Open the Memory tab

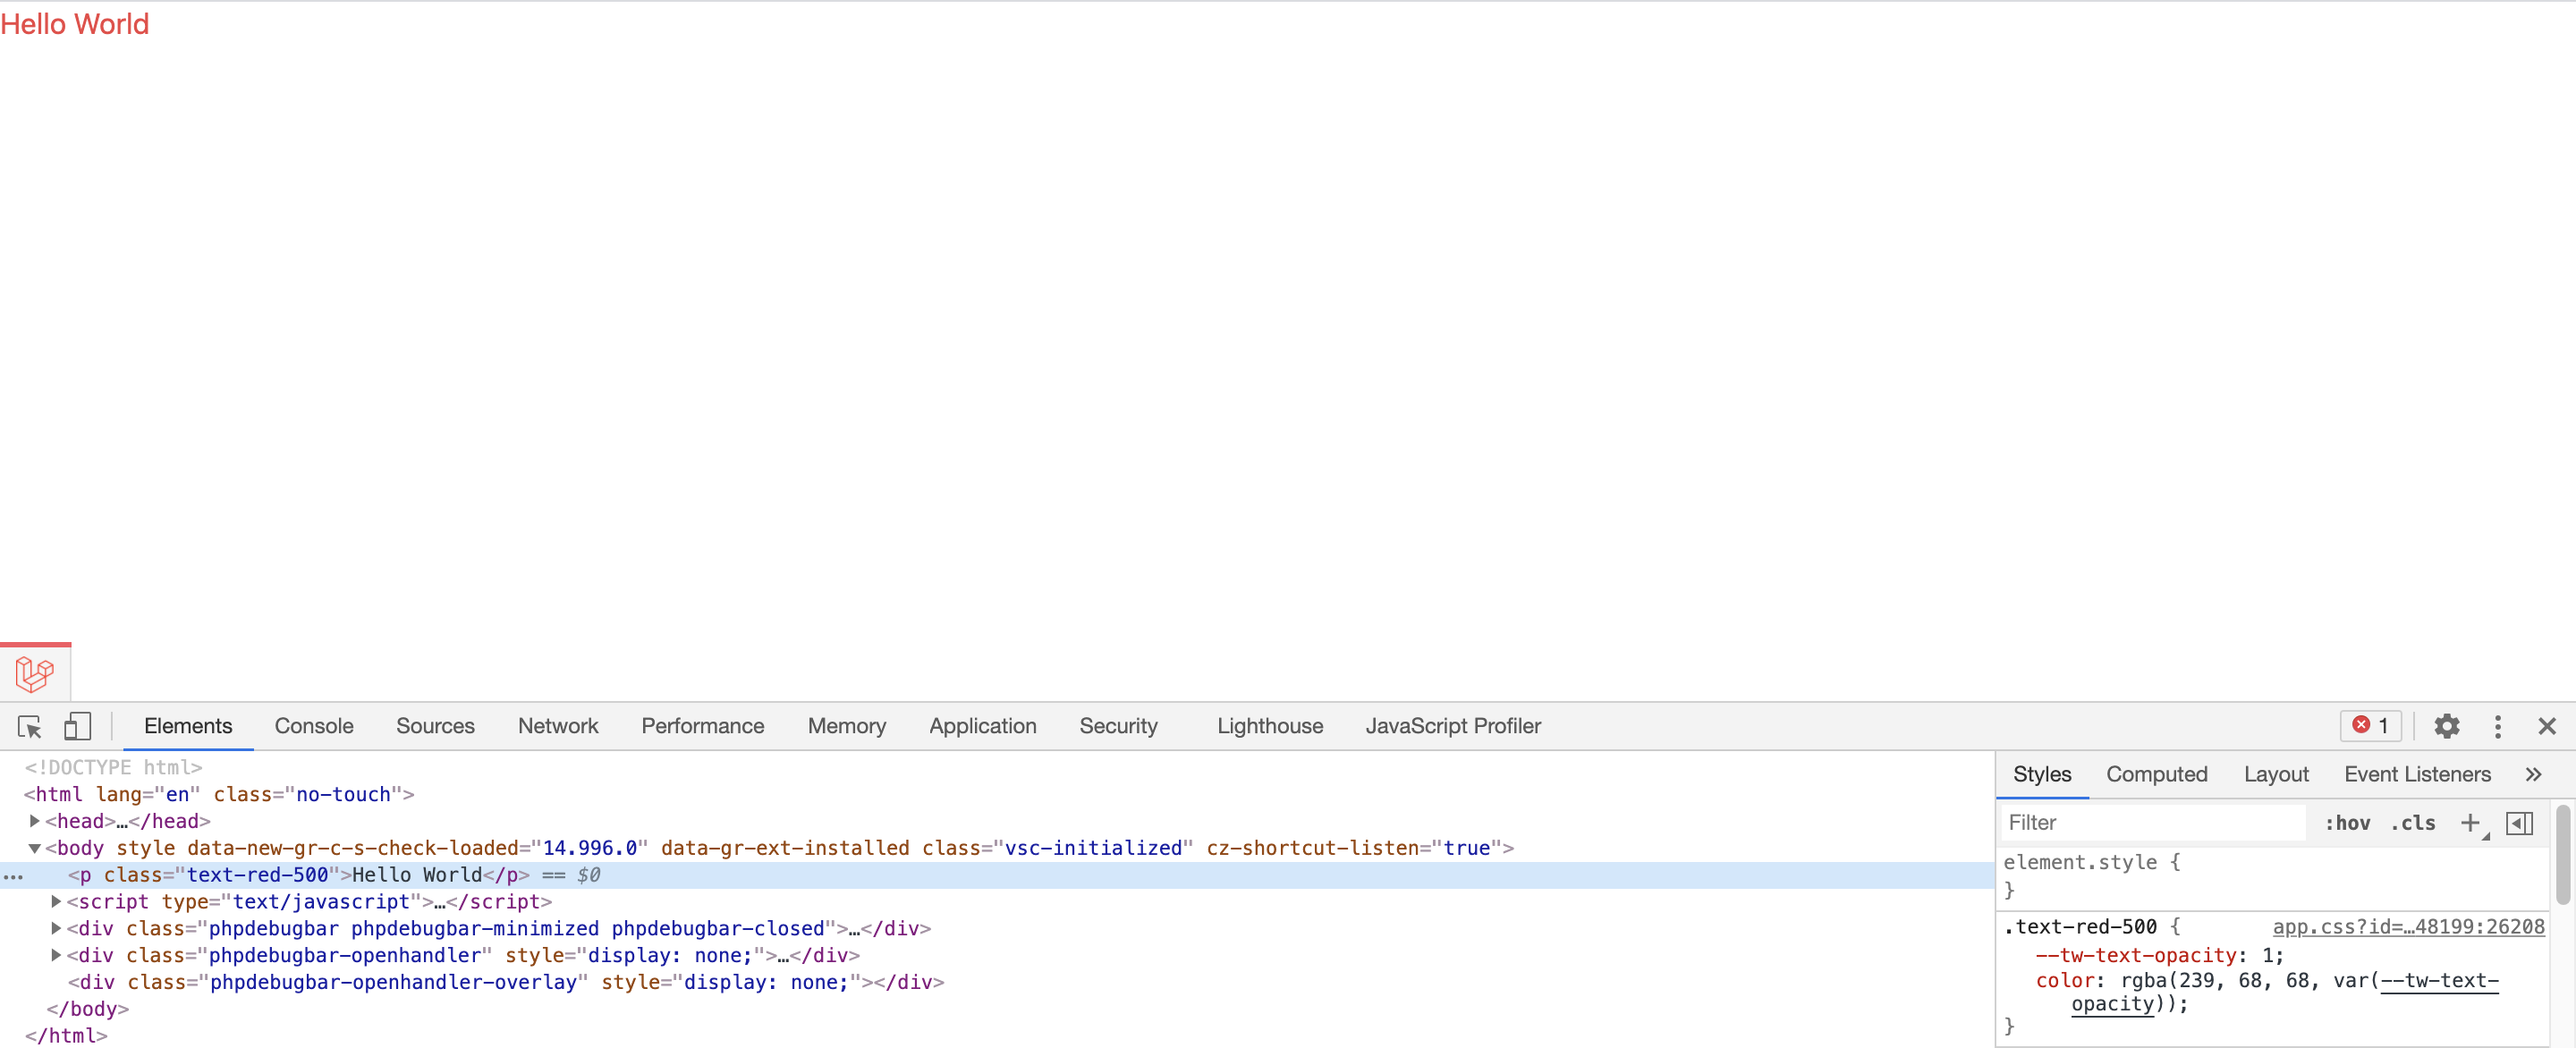pos(846,726)
